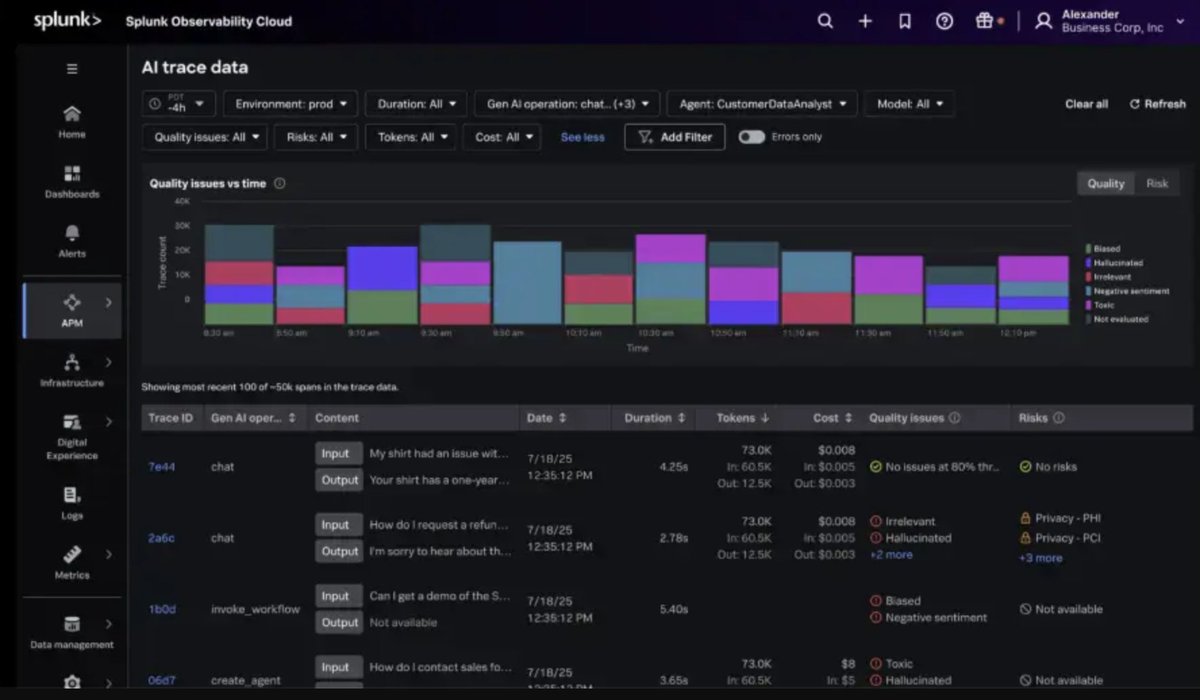Click the Add Filter button
Screen dimensions: 1200x700
point(675,137)
